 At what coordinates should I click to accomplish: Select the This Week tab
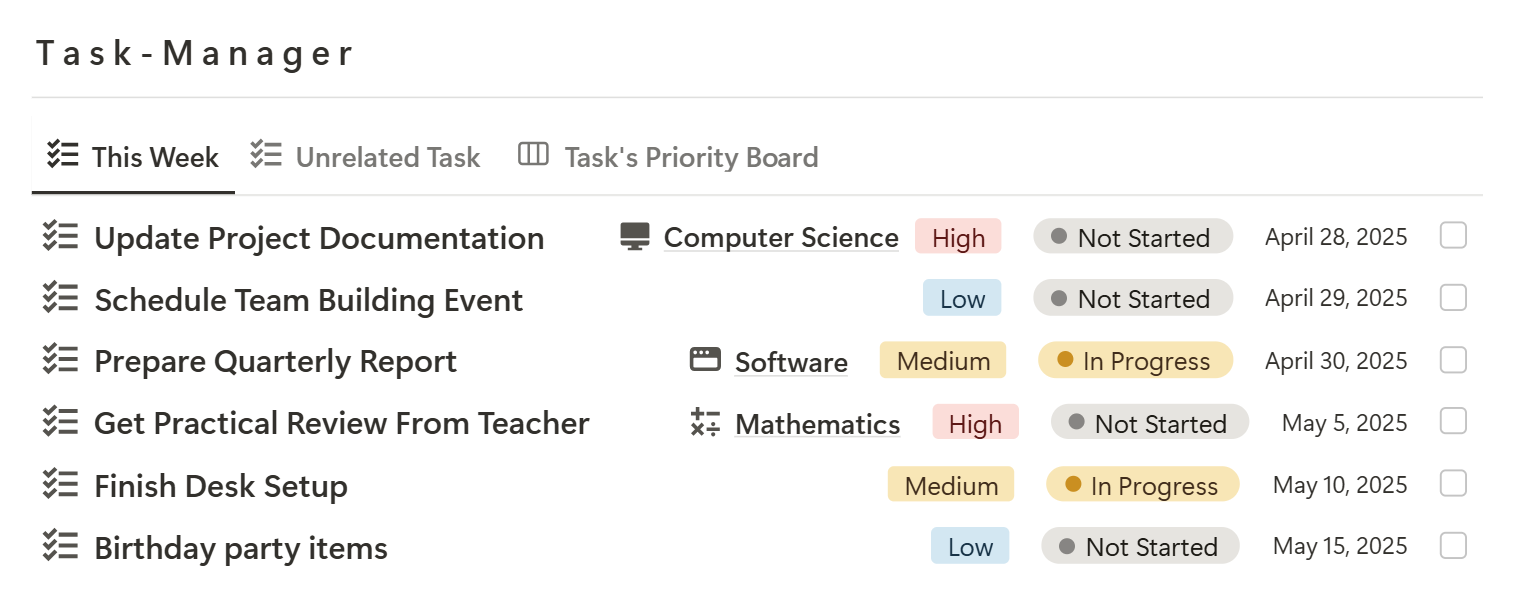134,157
